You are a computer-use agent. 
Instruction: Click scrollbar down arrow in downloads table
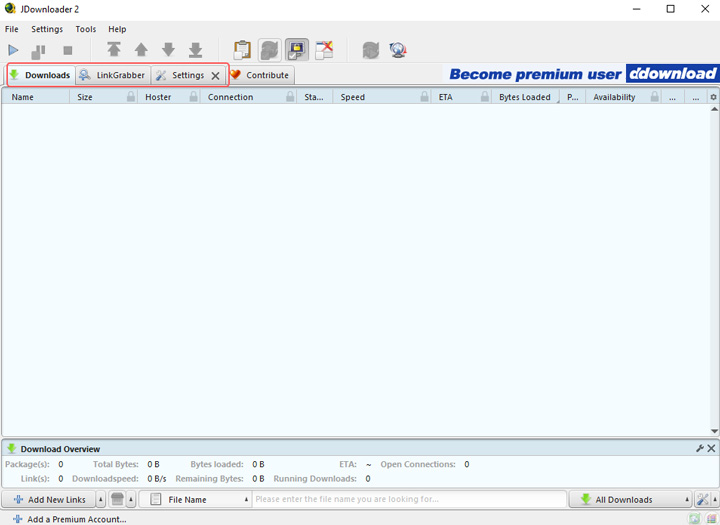click(714, 431)
